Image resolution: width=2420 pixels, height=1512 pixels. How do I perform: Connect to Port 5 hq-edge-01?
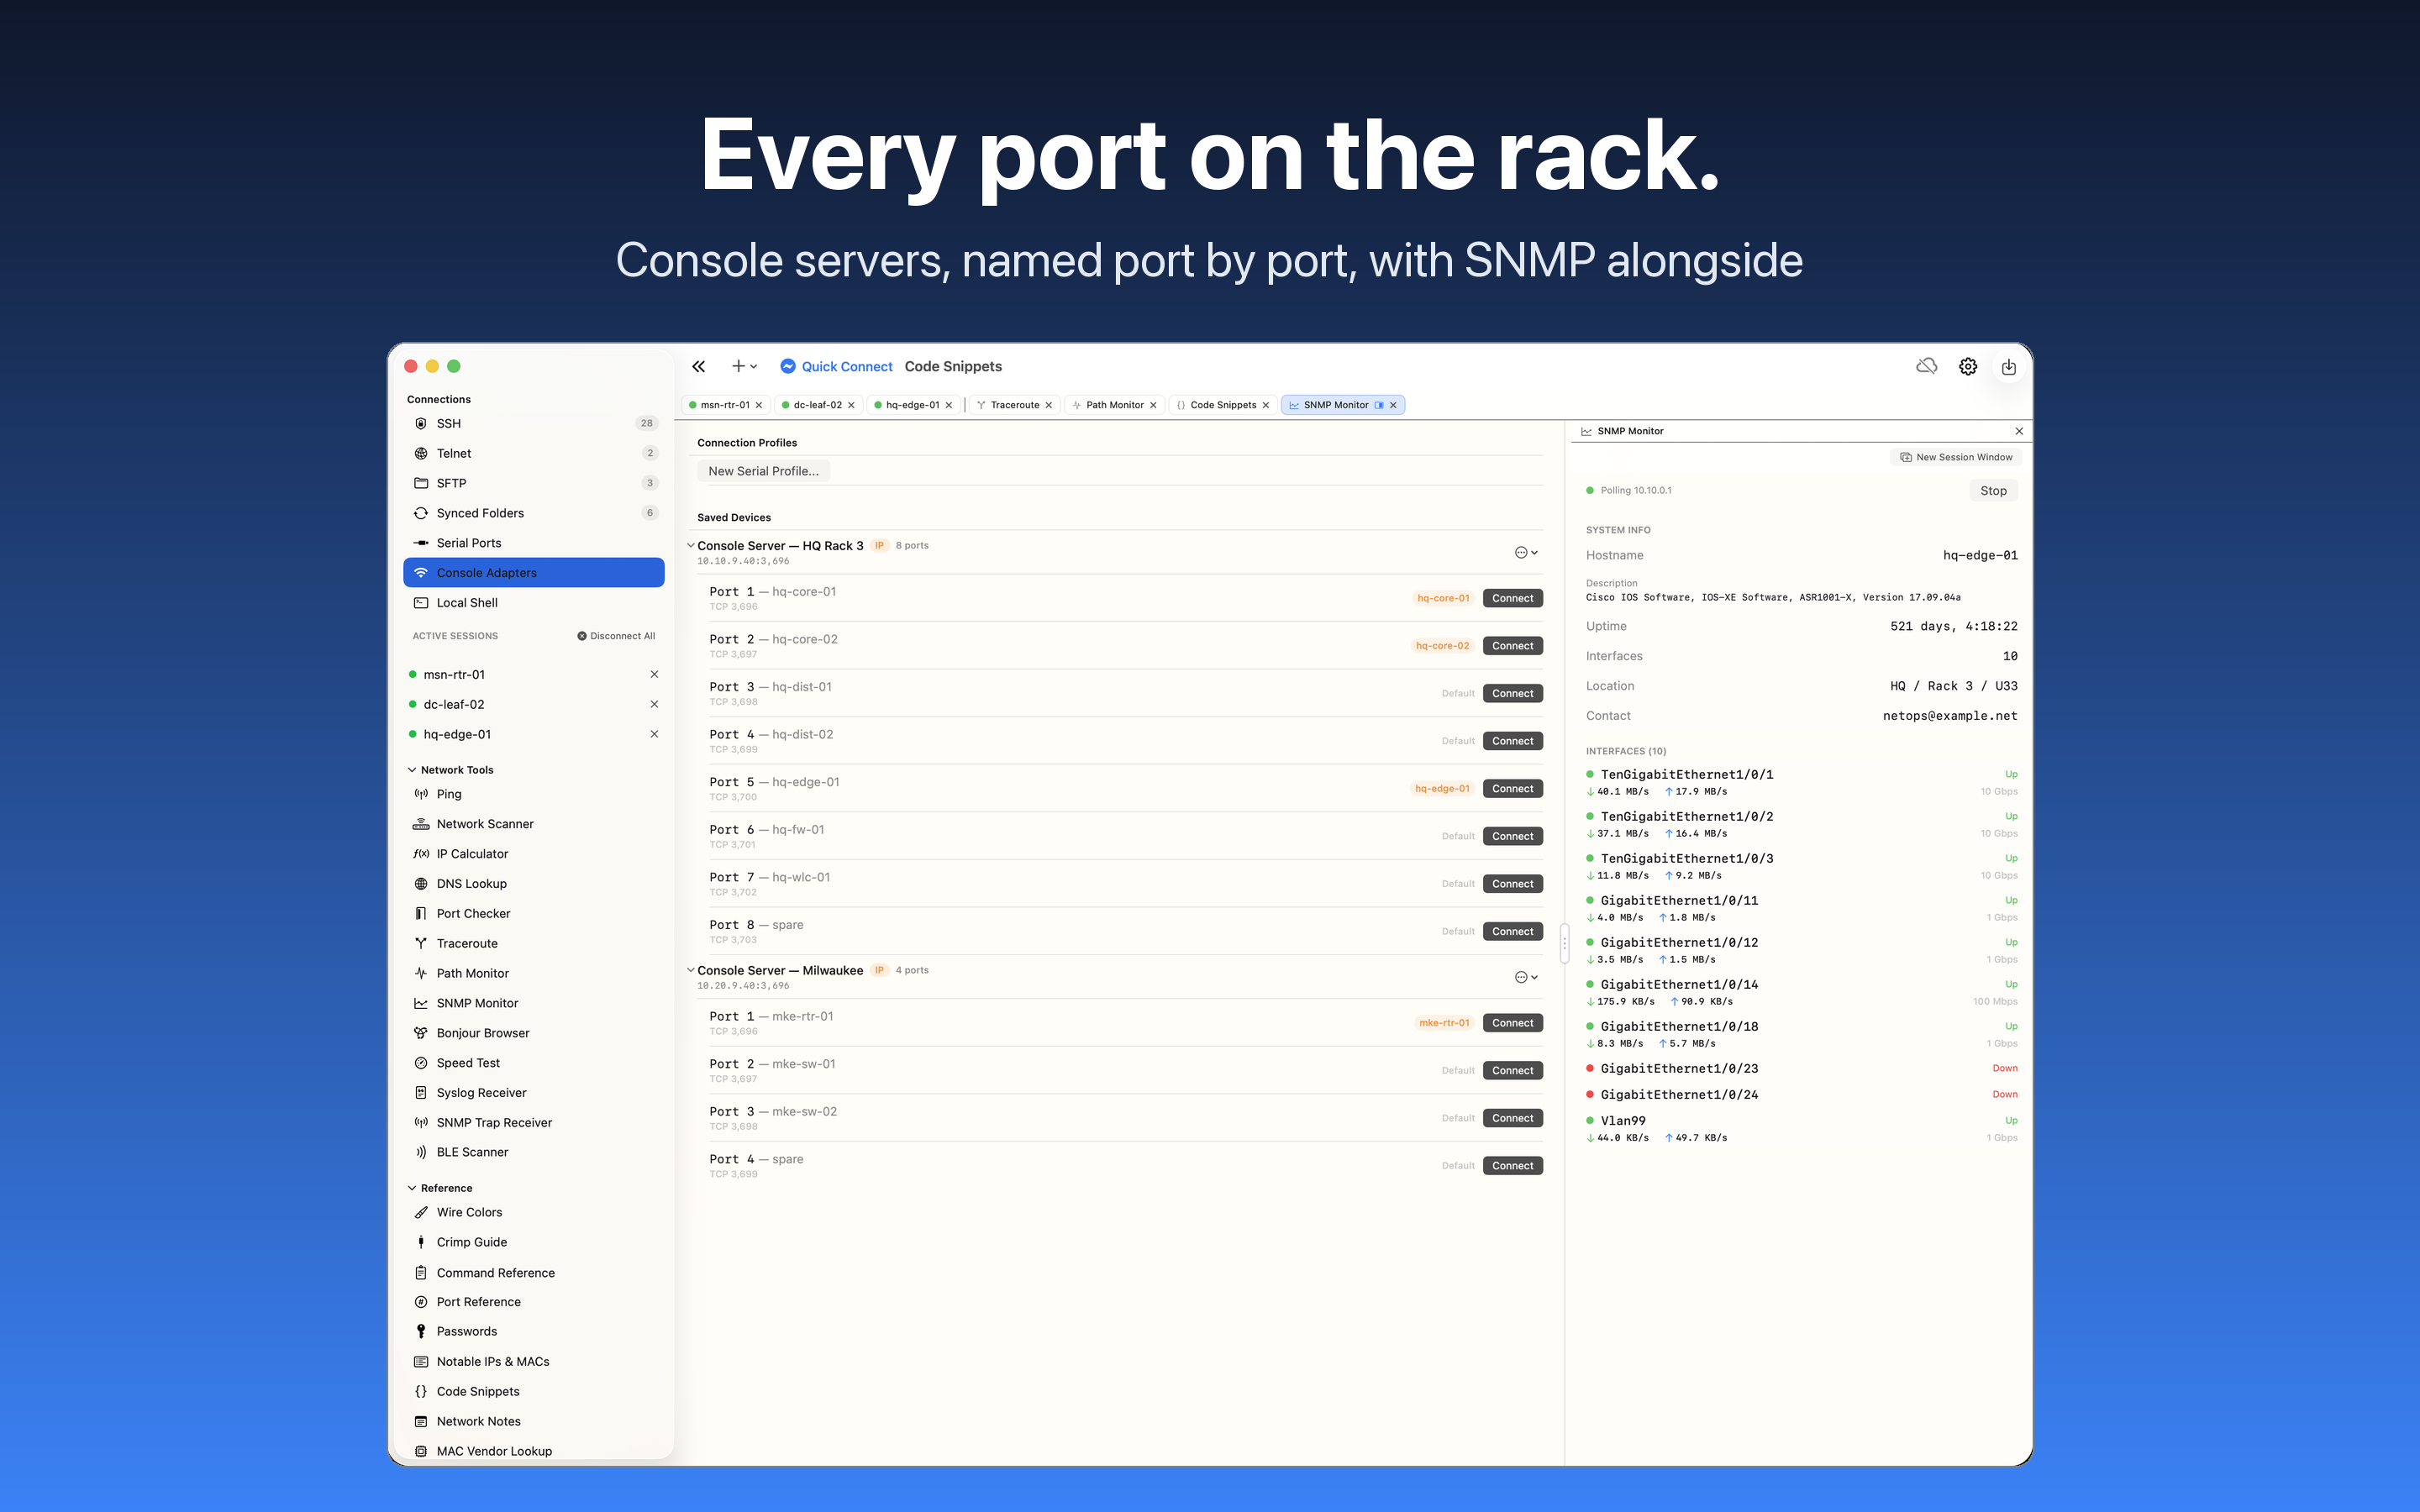[1512, 789]
